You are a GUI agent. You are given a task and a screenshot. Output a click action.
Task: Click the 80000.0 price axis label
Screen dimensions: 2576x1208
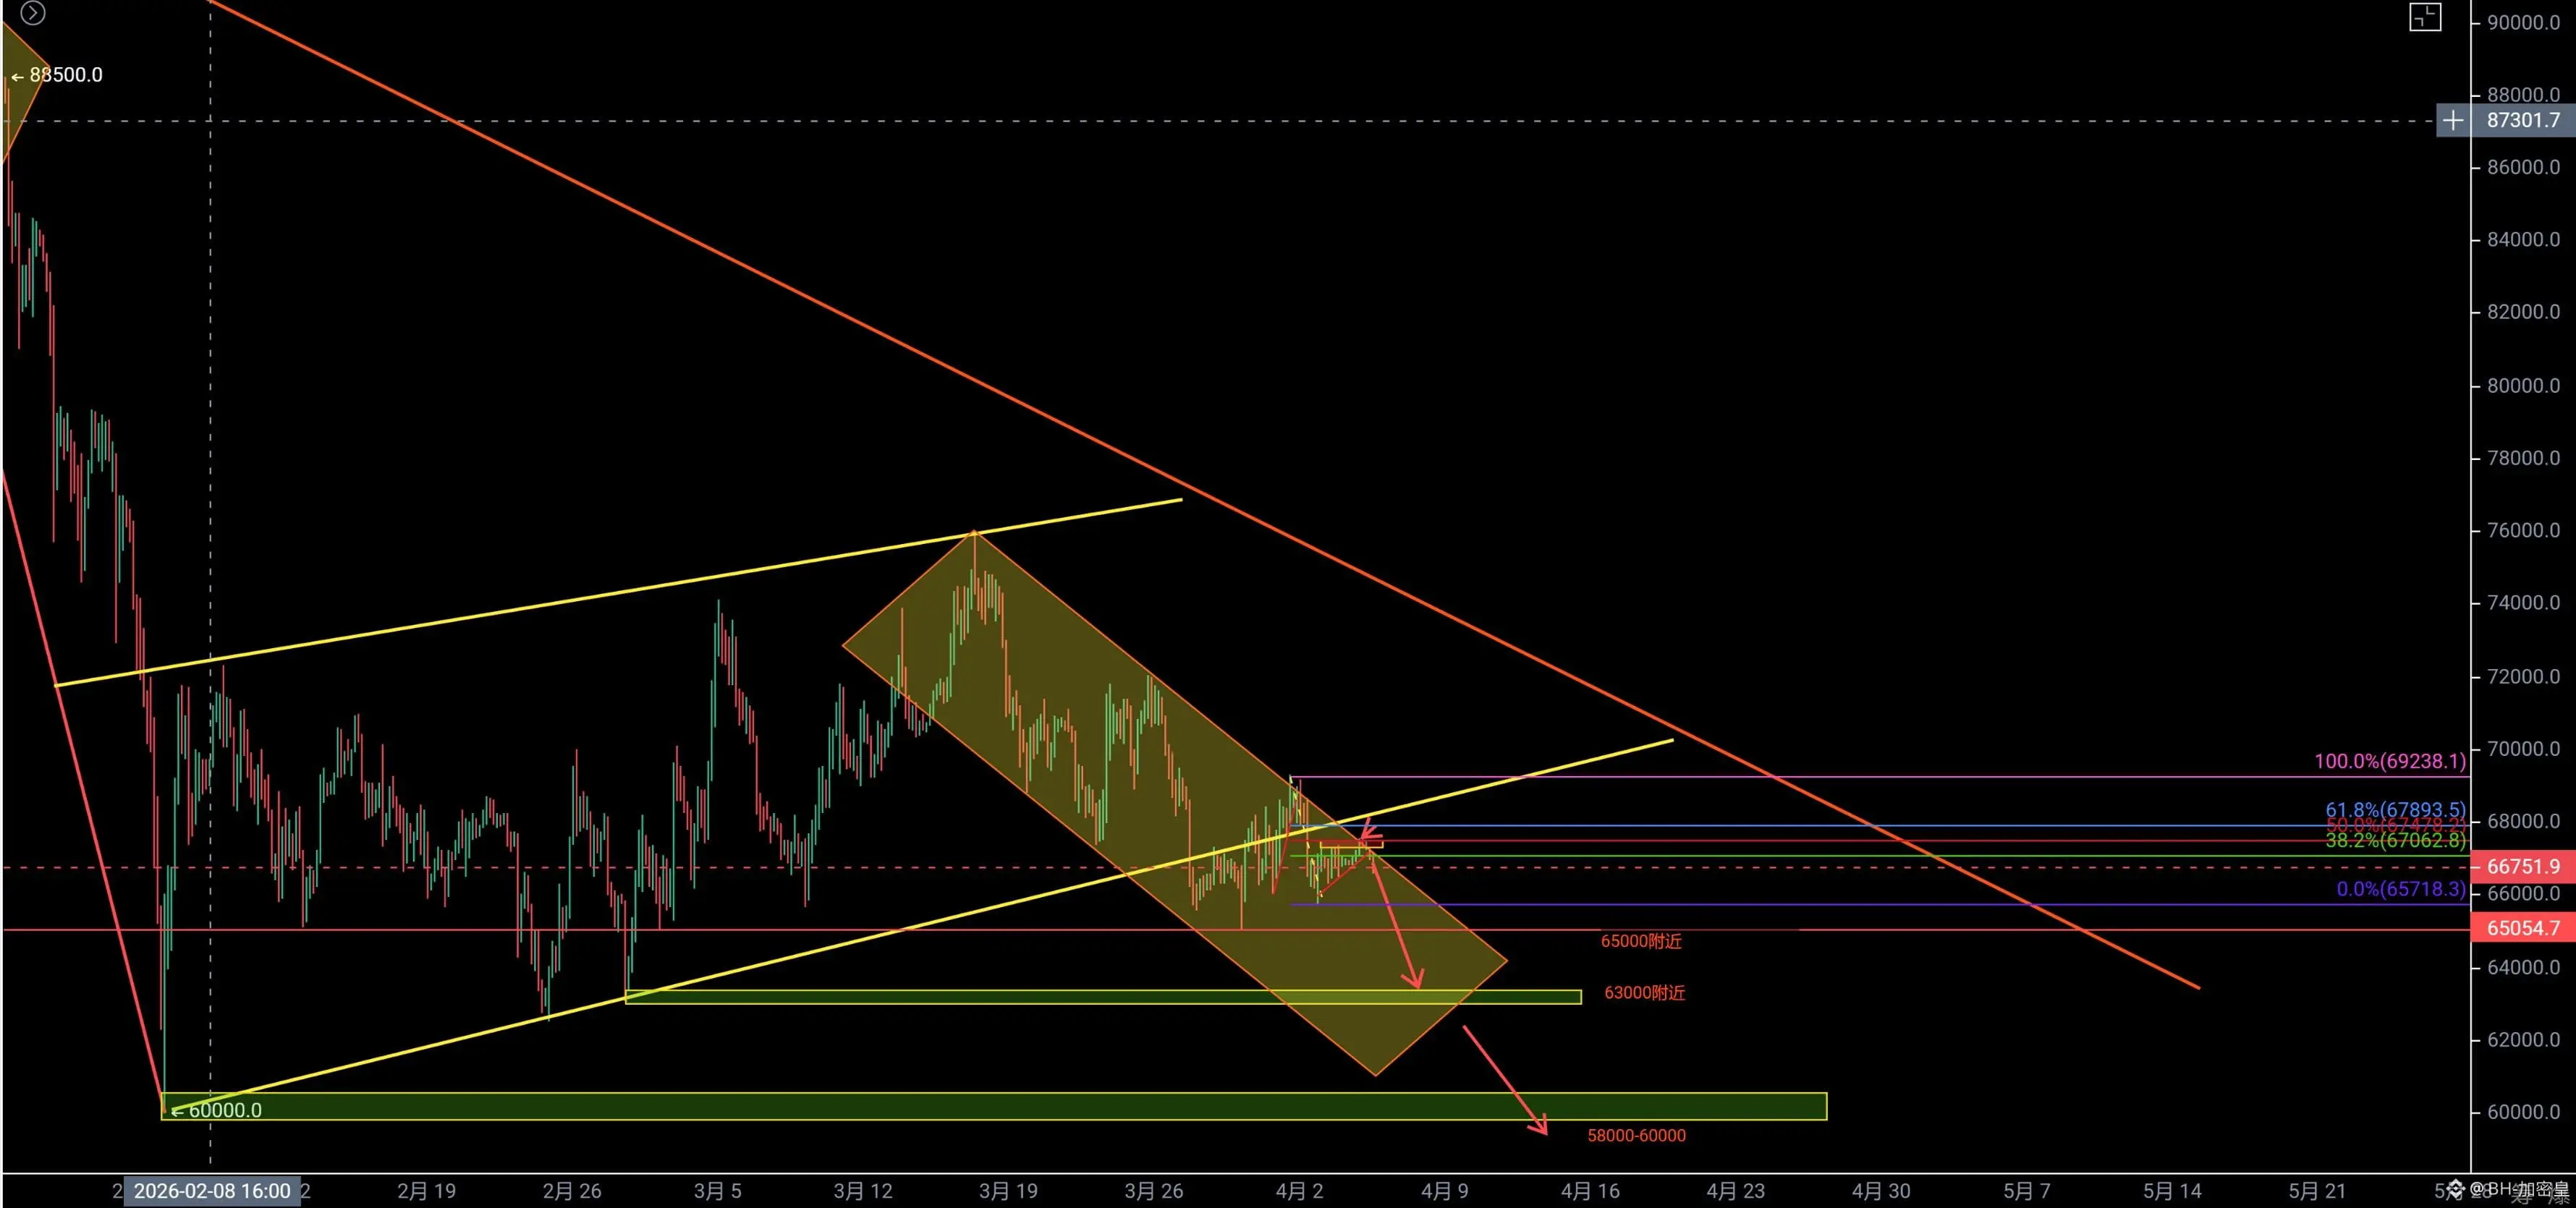pos(2523,386)
